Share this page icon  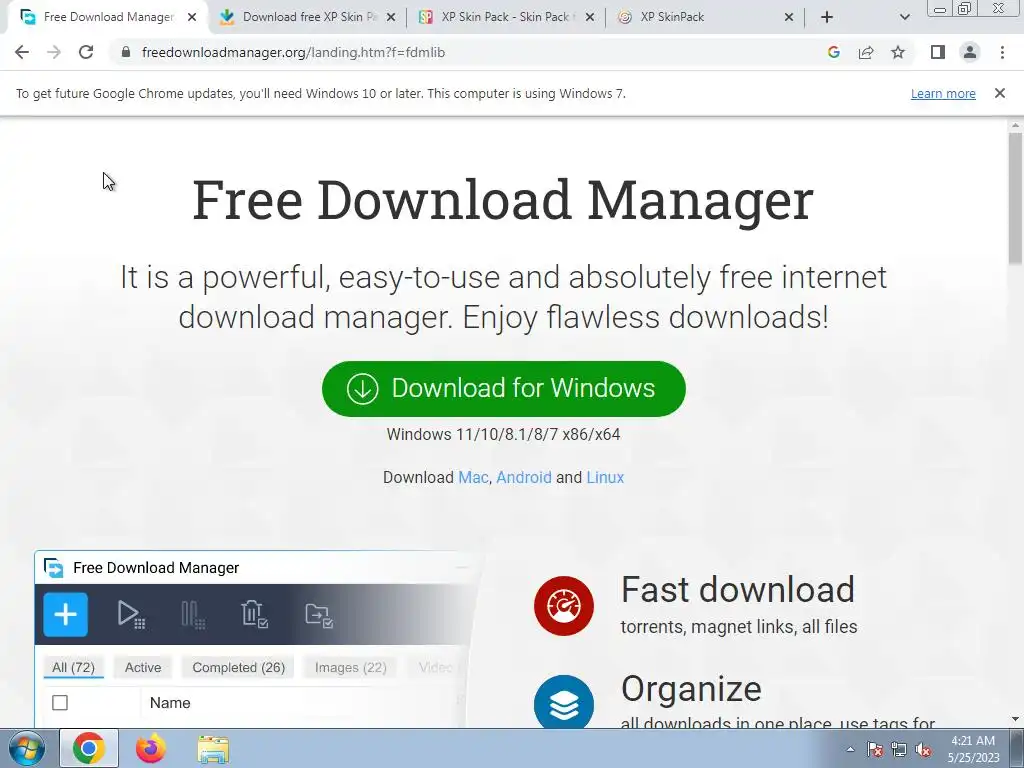[x=866, y=52]
